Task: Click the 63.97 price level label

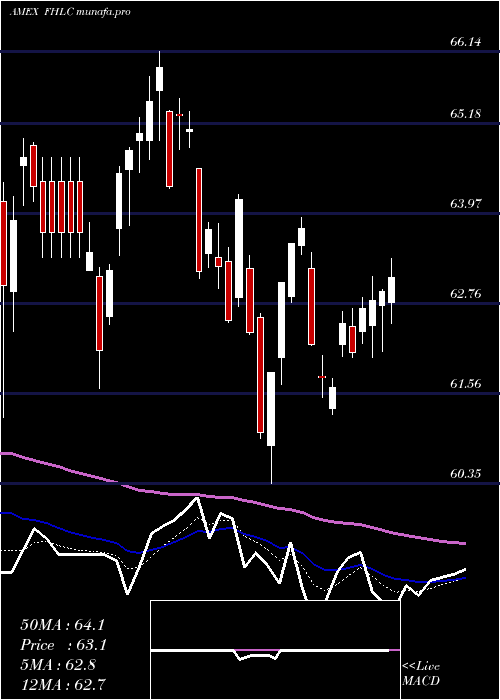Action: [466, 204]
